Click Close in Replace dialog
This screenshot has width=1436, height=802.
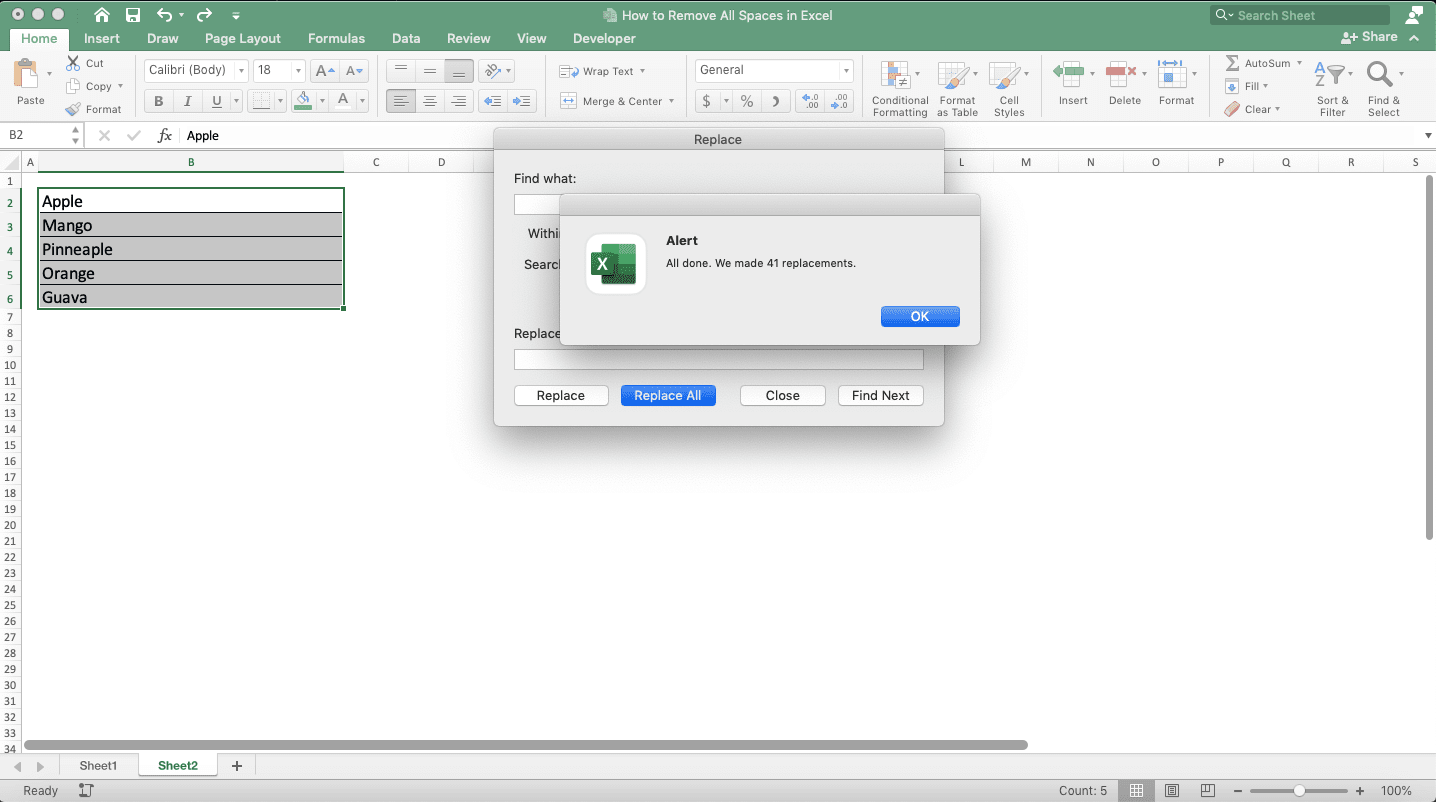click(783, 395)
